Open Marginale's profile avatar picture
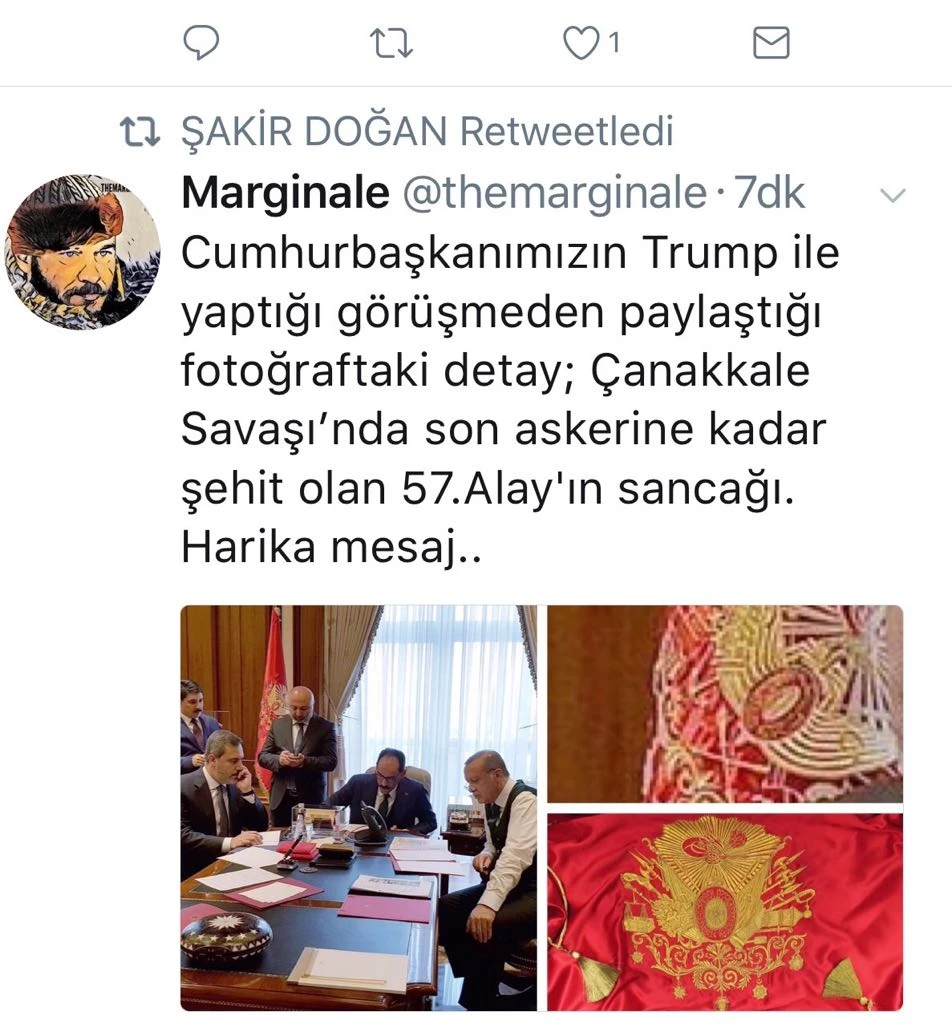952x1024 pixels. 82,251
